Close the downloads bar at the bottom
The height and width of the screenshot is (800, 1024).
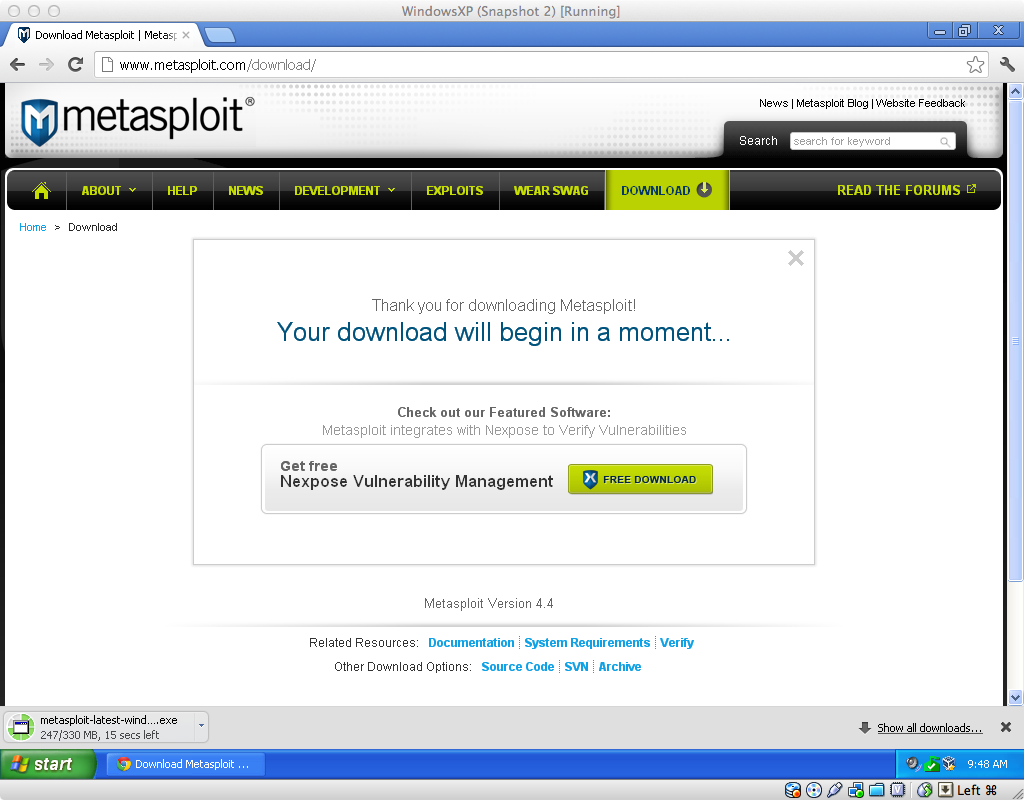pos(1006,728)
